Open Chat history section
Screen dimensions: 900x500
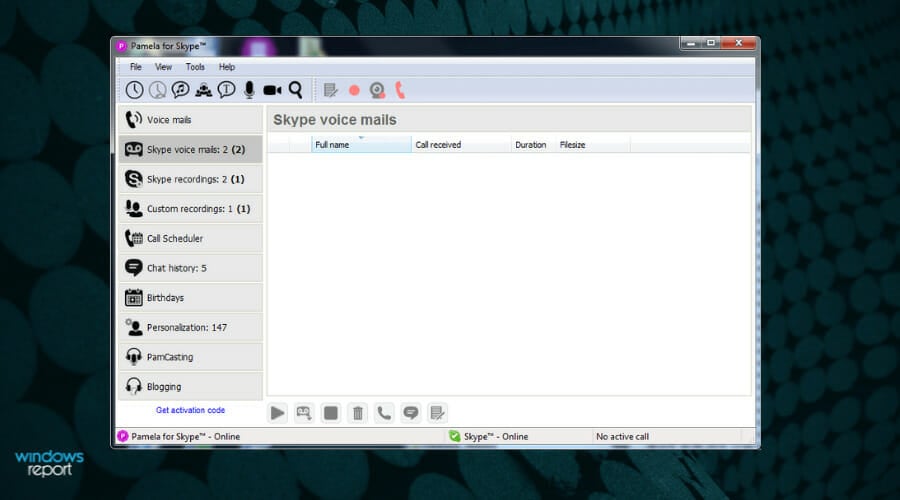tap(191, 268)
